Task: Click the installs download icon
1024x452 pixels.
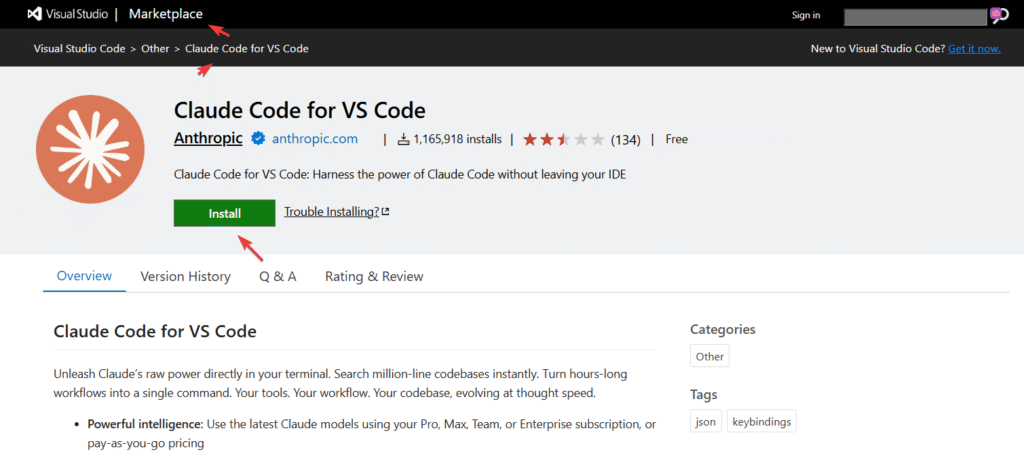Action: pyautogui.click(x=403, y=139)
